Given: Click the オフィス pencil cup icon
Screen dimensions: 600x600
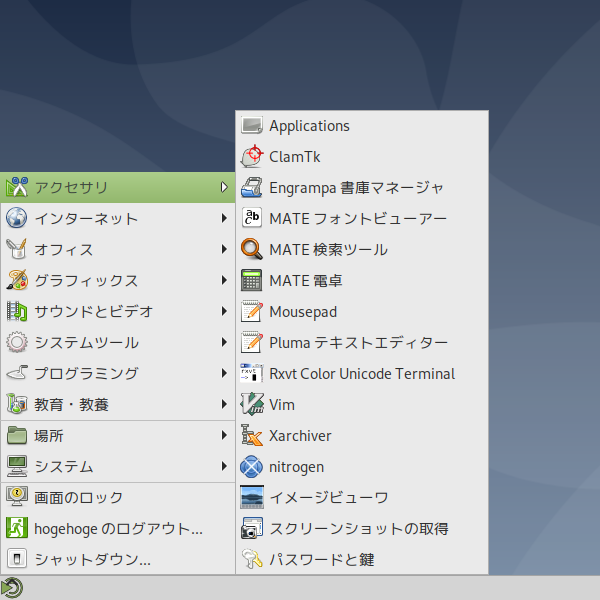Looking at the screenshot, I should pos(17,249).
